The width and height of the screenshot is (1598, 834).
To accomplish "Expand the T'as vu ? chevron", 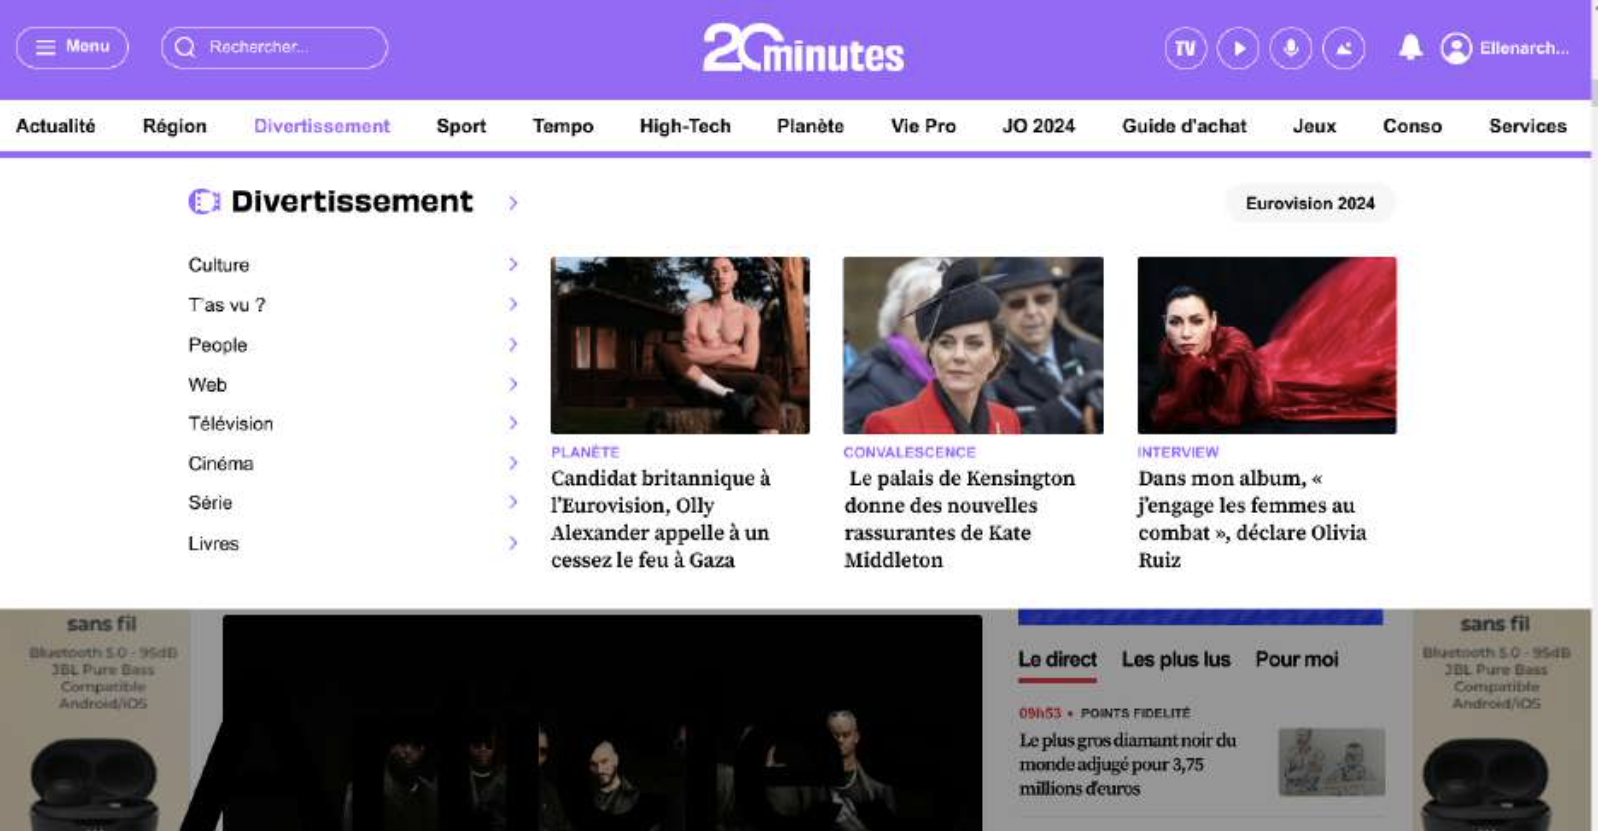I will [513, 304].
